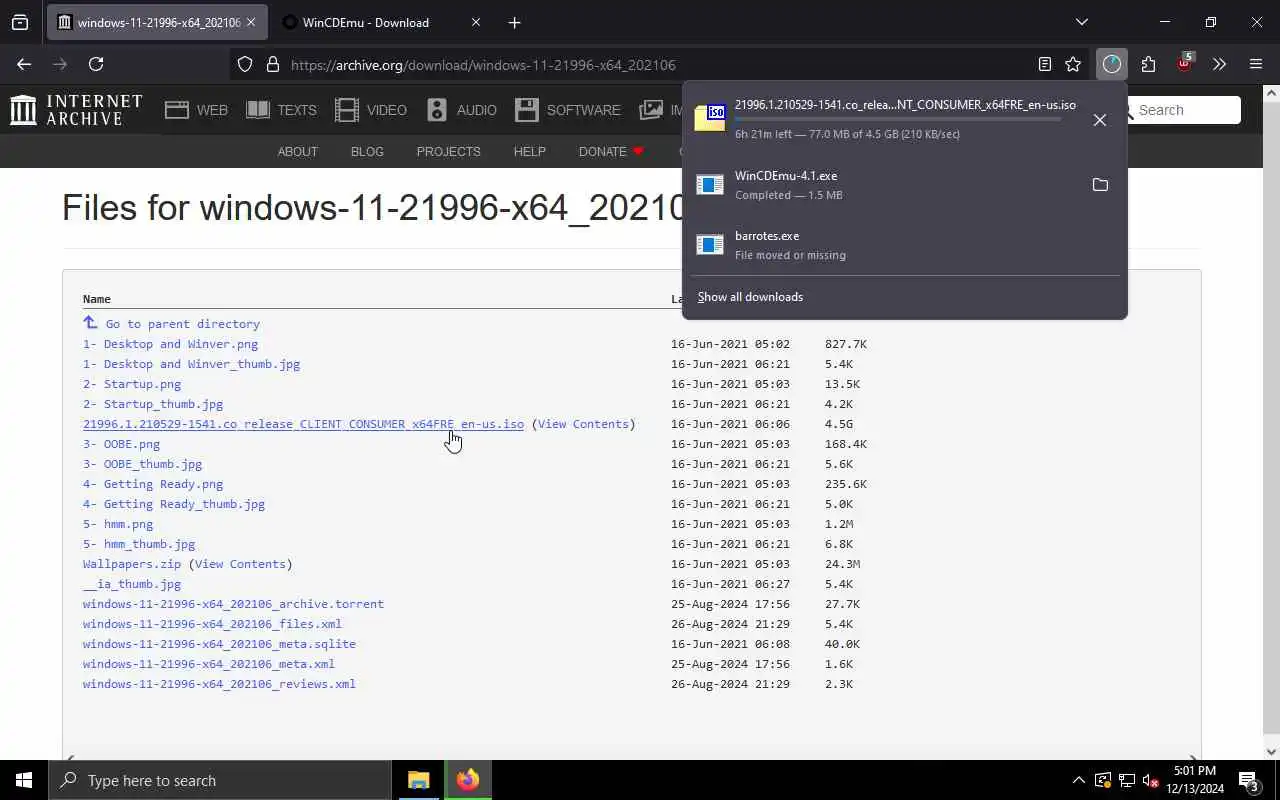Go back with the browser back arrow
The height and width of the screenshot is (800, 1280).
tap(24, 64)
